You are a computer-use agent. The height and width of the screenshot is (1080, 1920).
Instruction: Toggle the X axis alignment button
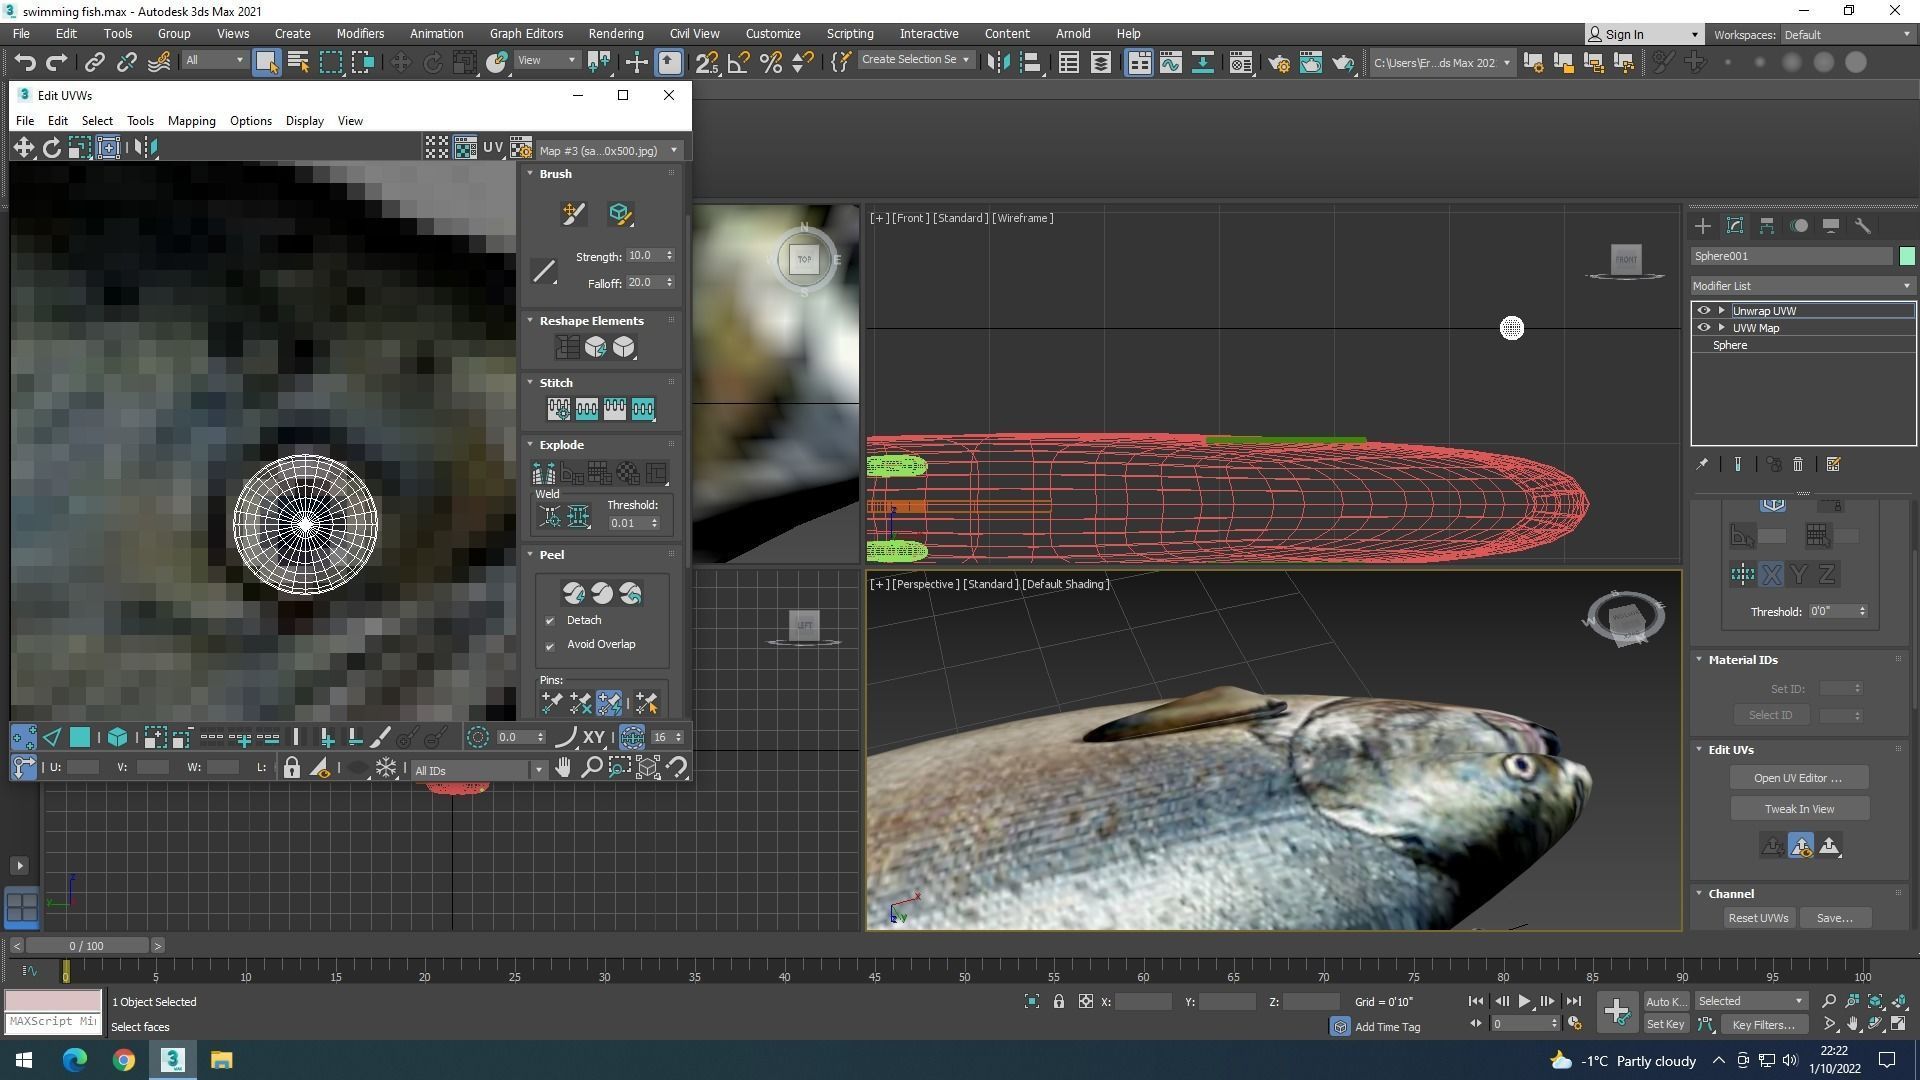click(x=1771, y=574)
